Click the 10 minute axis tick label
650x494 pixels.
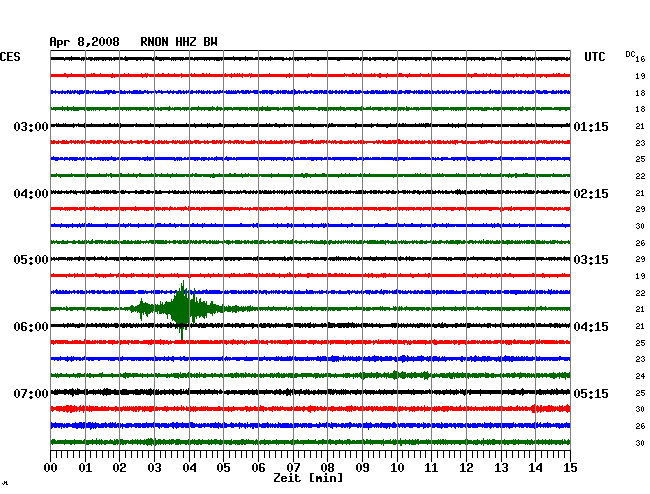pyautogui.click(x=397, y=467)
